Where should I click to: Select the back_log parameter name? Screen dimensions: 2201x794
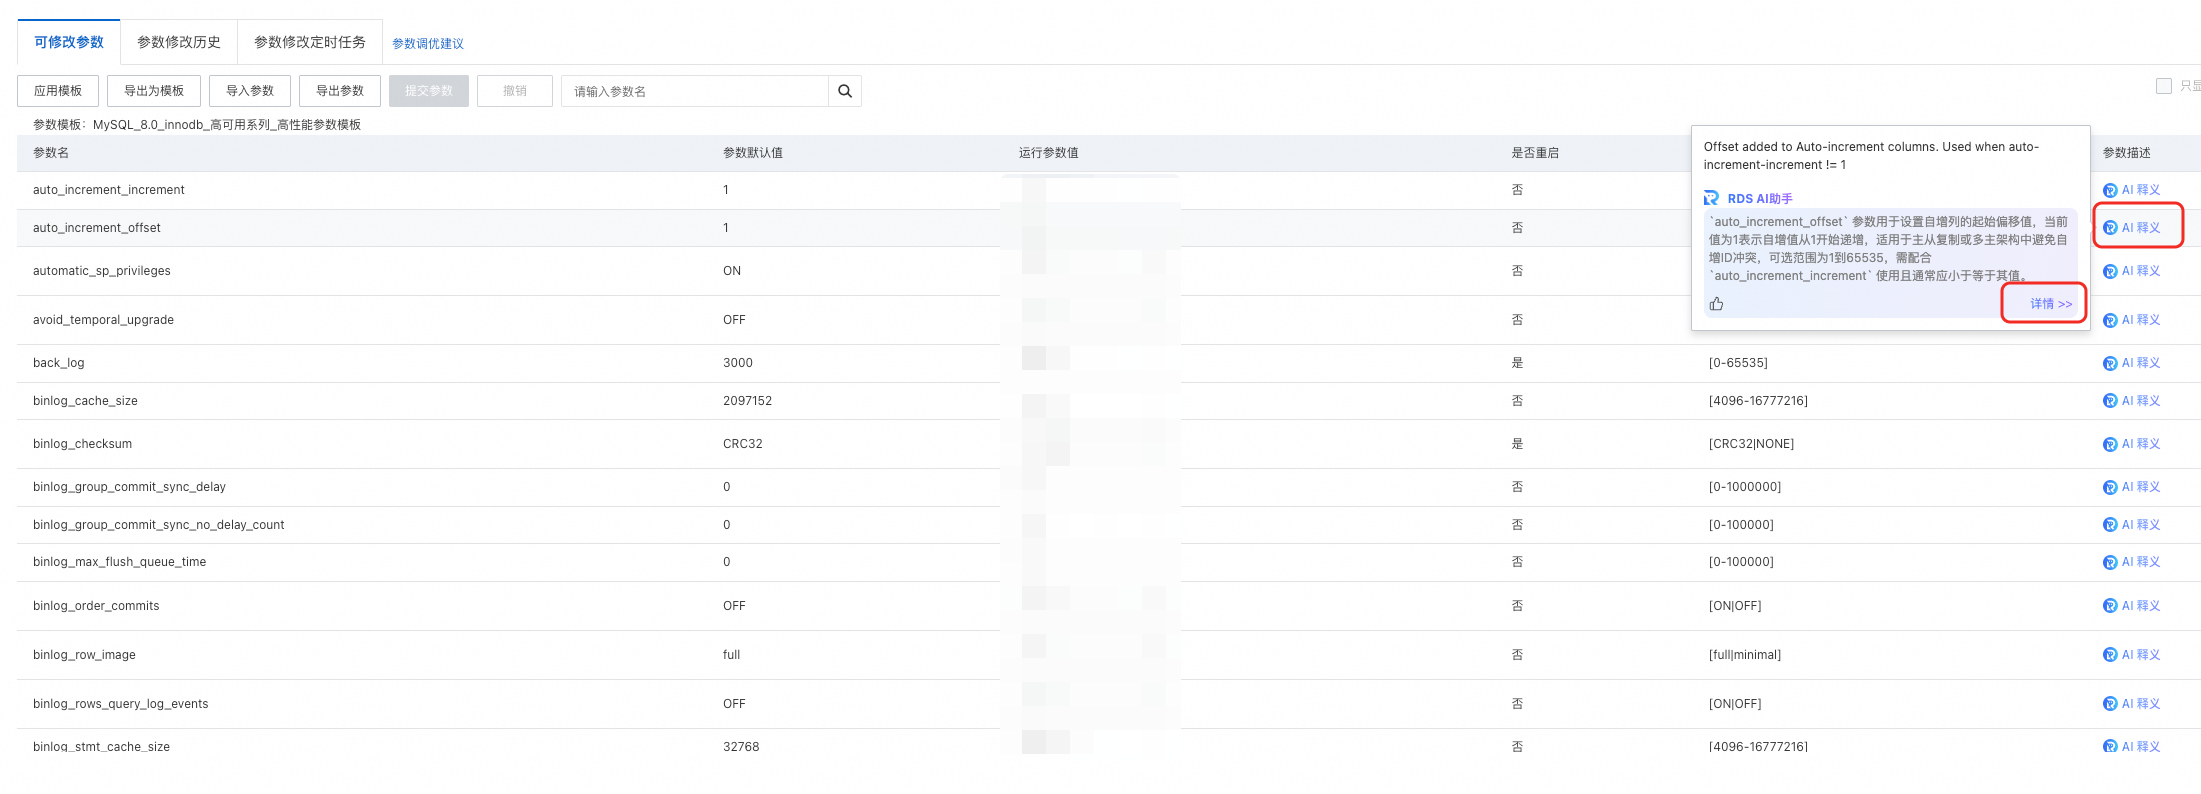point(59,363)
